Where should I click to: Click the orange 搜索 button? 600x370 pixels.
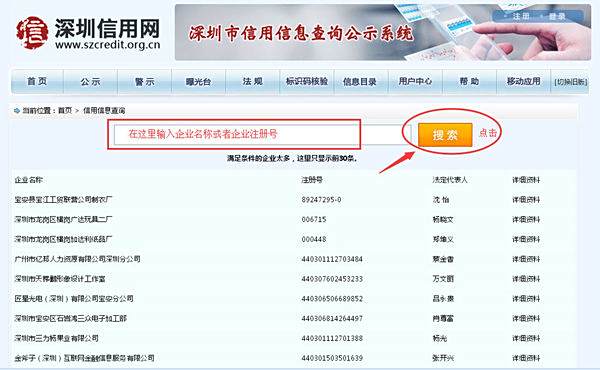pos(445,135)
